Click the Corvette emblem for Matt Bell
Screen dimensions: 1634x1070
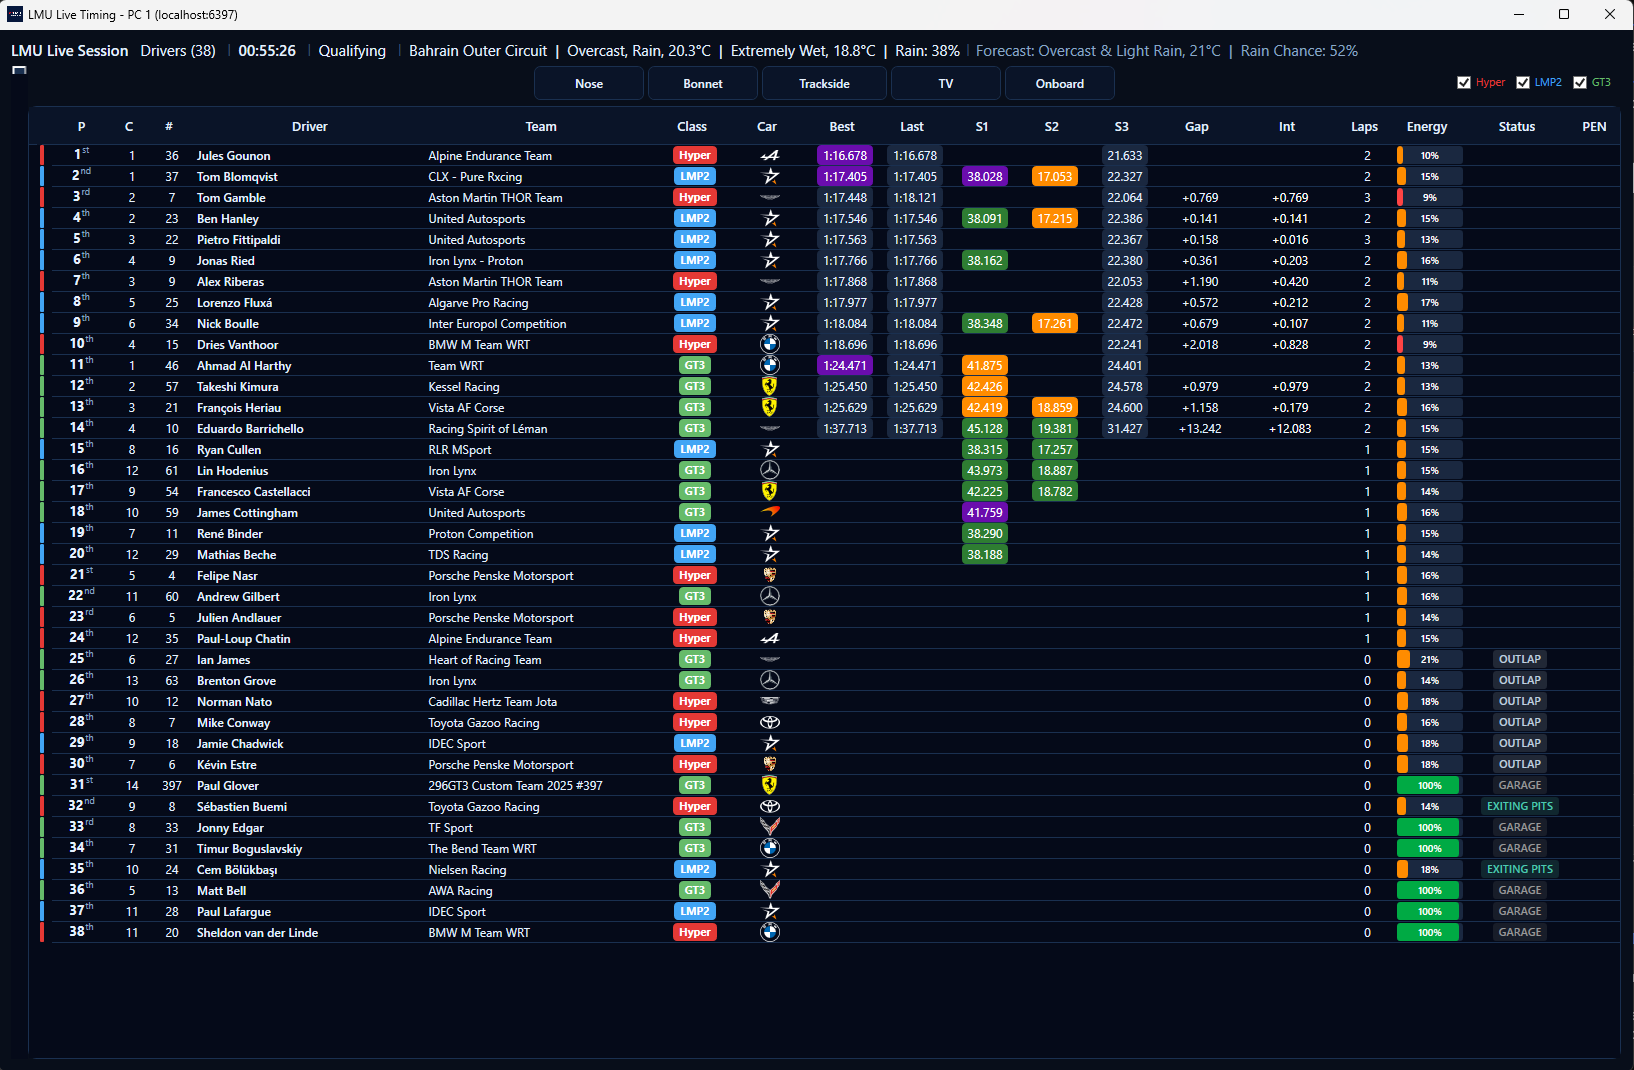(770, 890)
